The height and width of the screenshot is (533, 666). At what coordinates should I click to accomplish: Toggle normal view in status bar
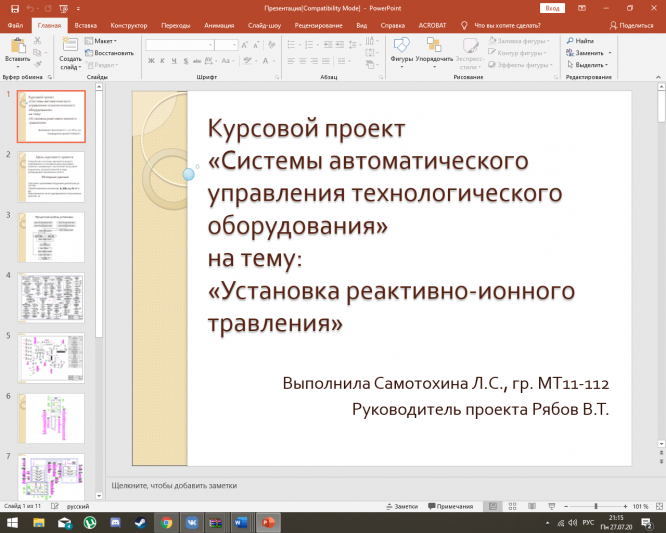(491, 507)
